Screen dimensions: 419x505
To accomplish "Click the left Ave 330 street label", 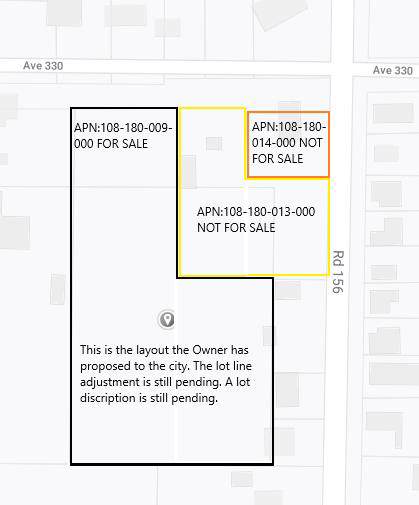I will (43, 66).
